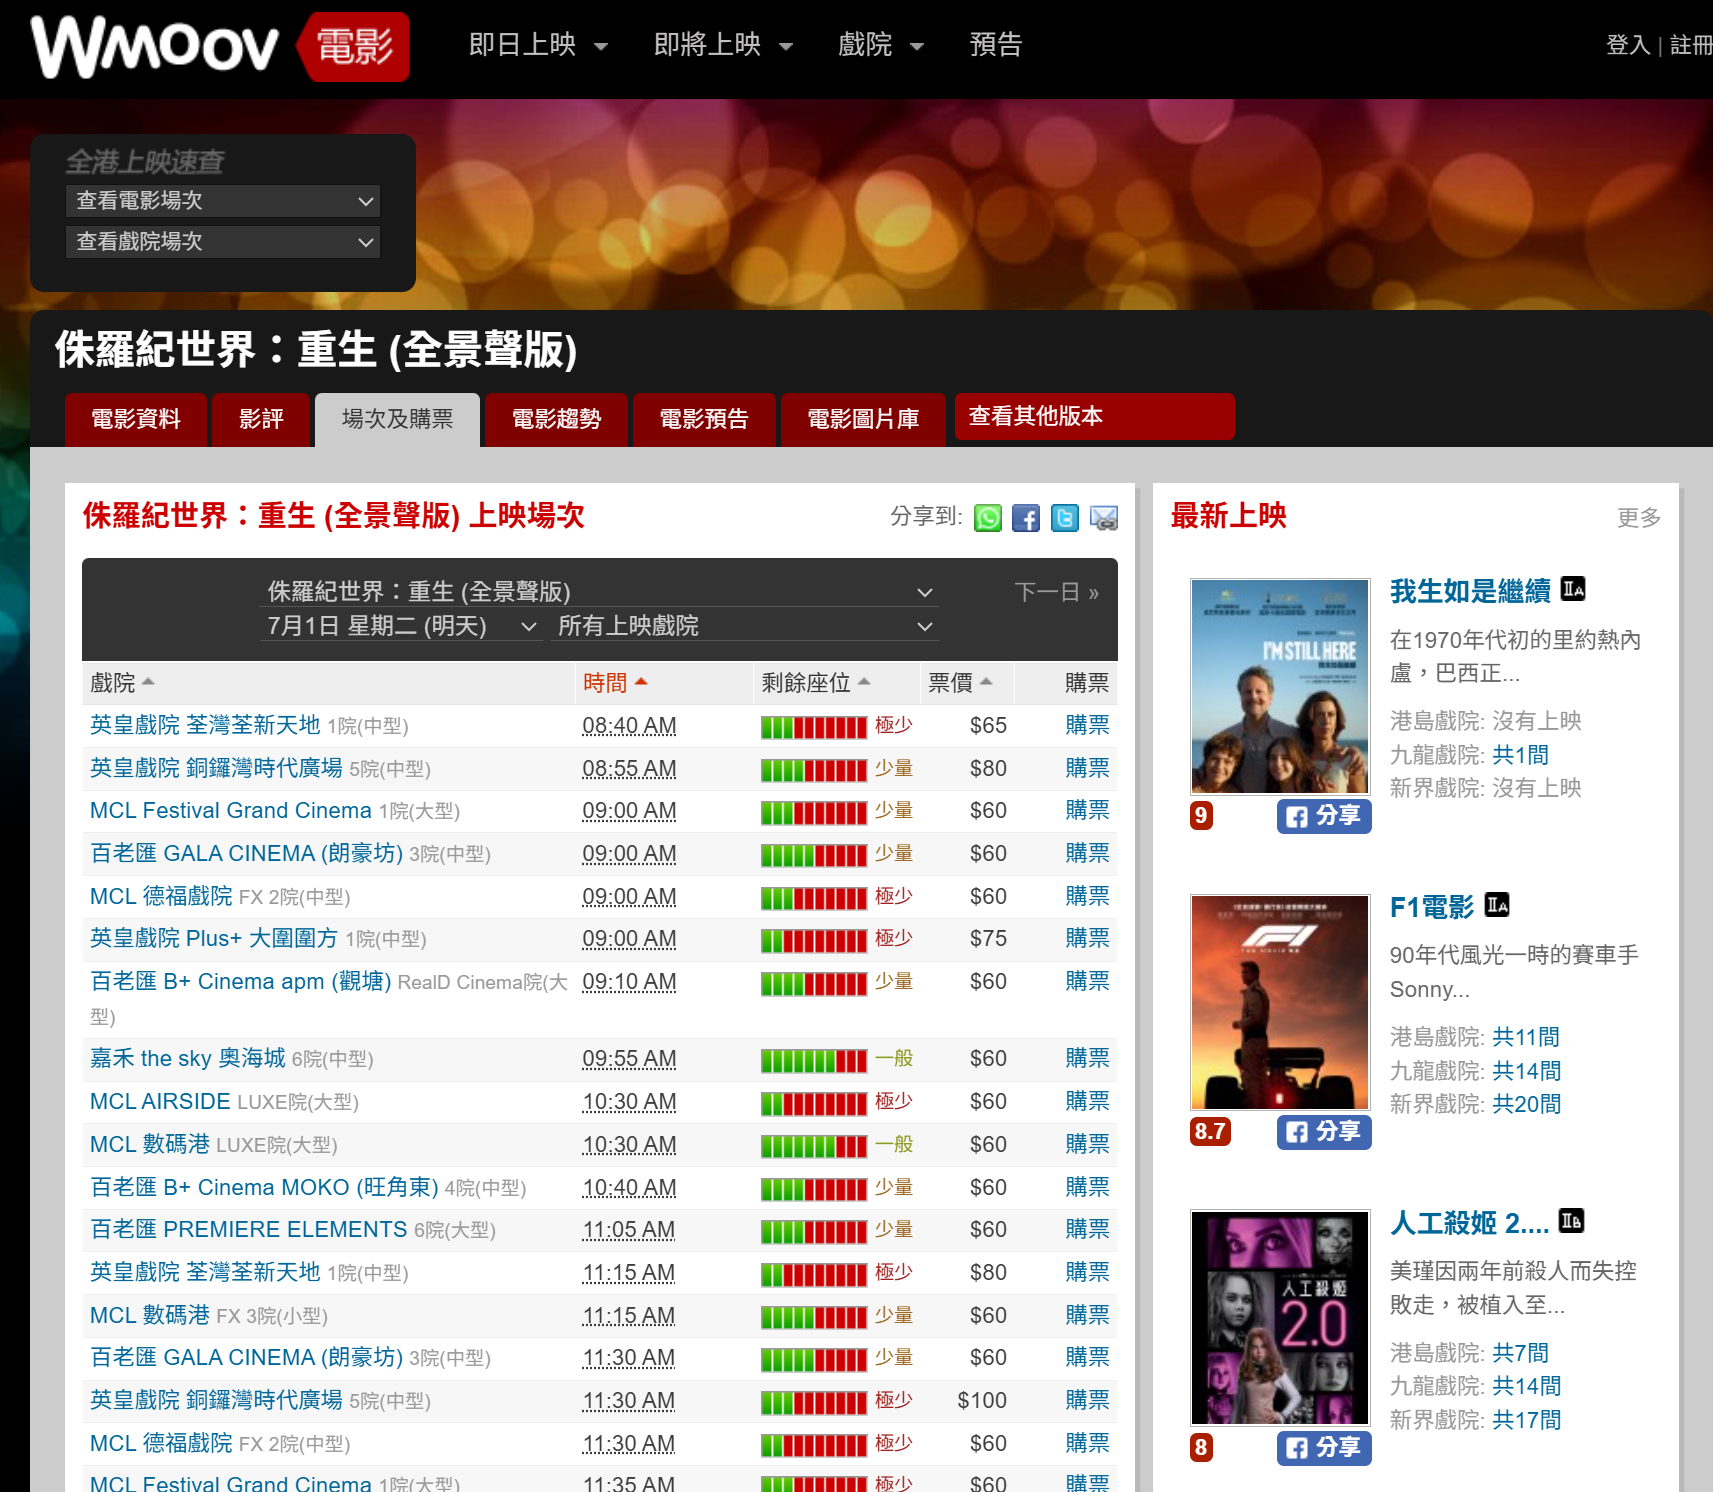Open movie selector 侏羅紀世界：重生 (全景聲版) dropdown
1713x1492 pixels.
point(599,592)
